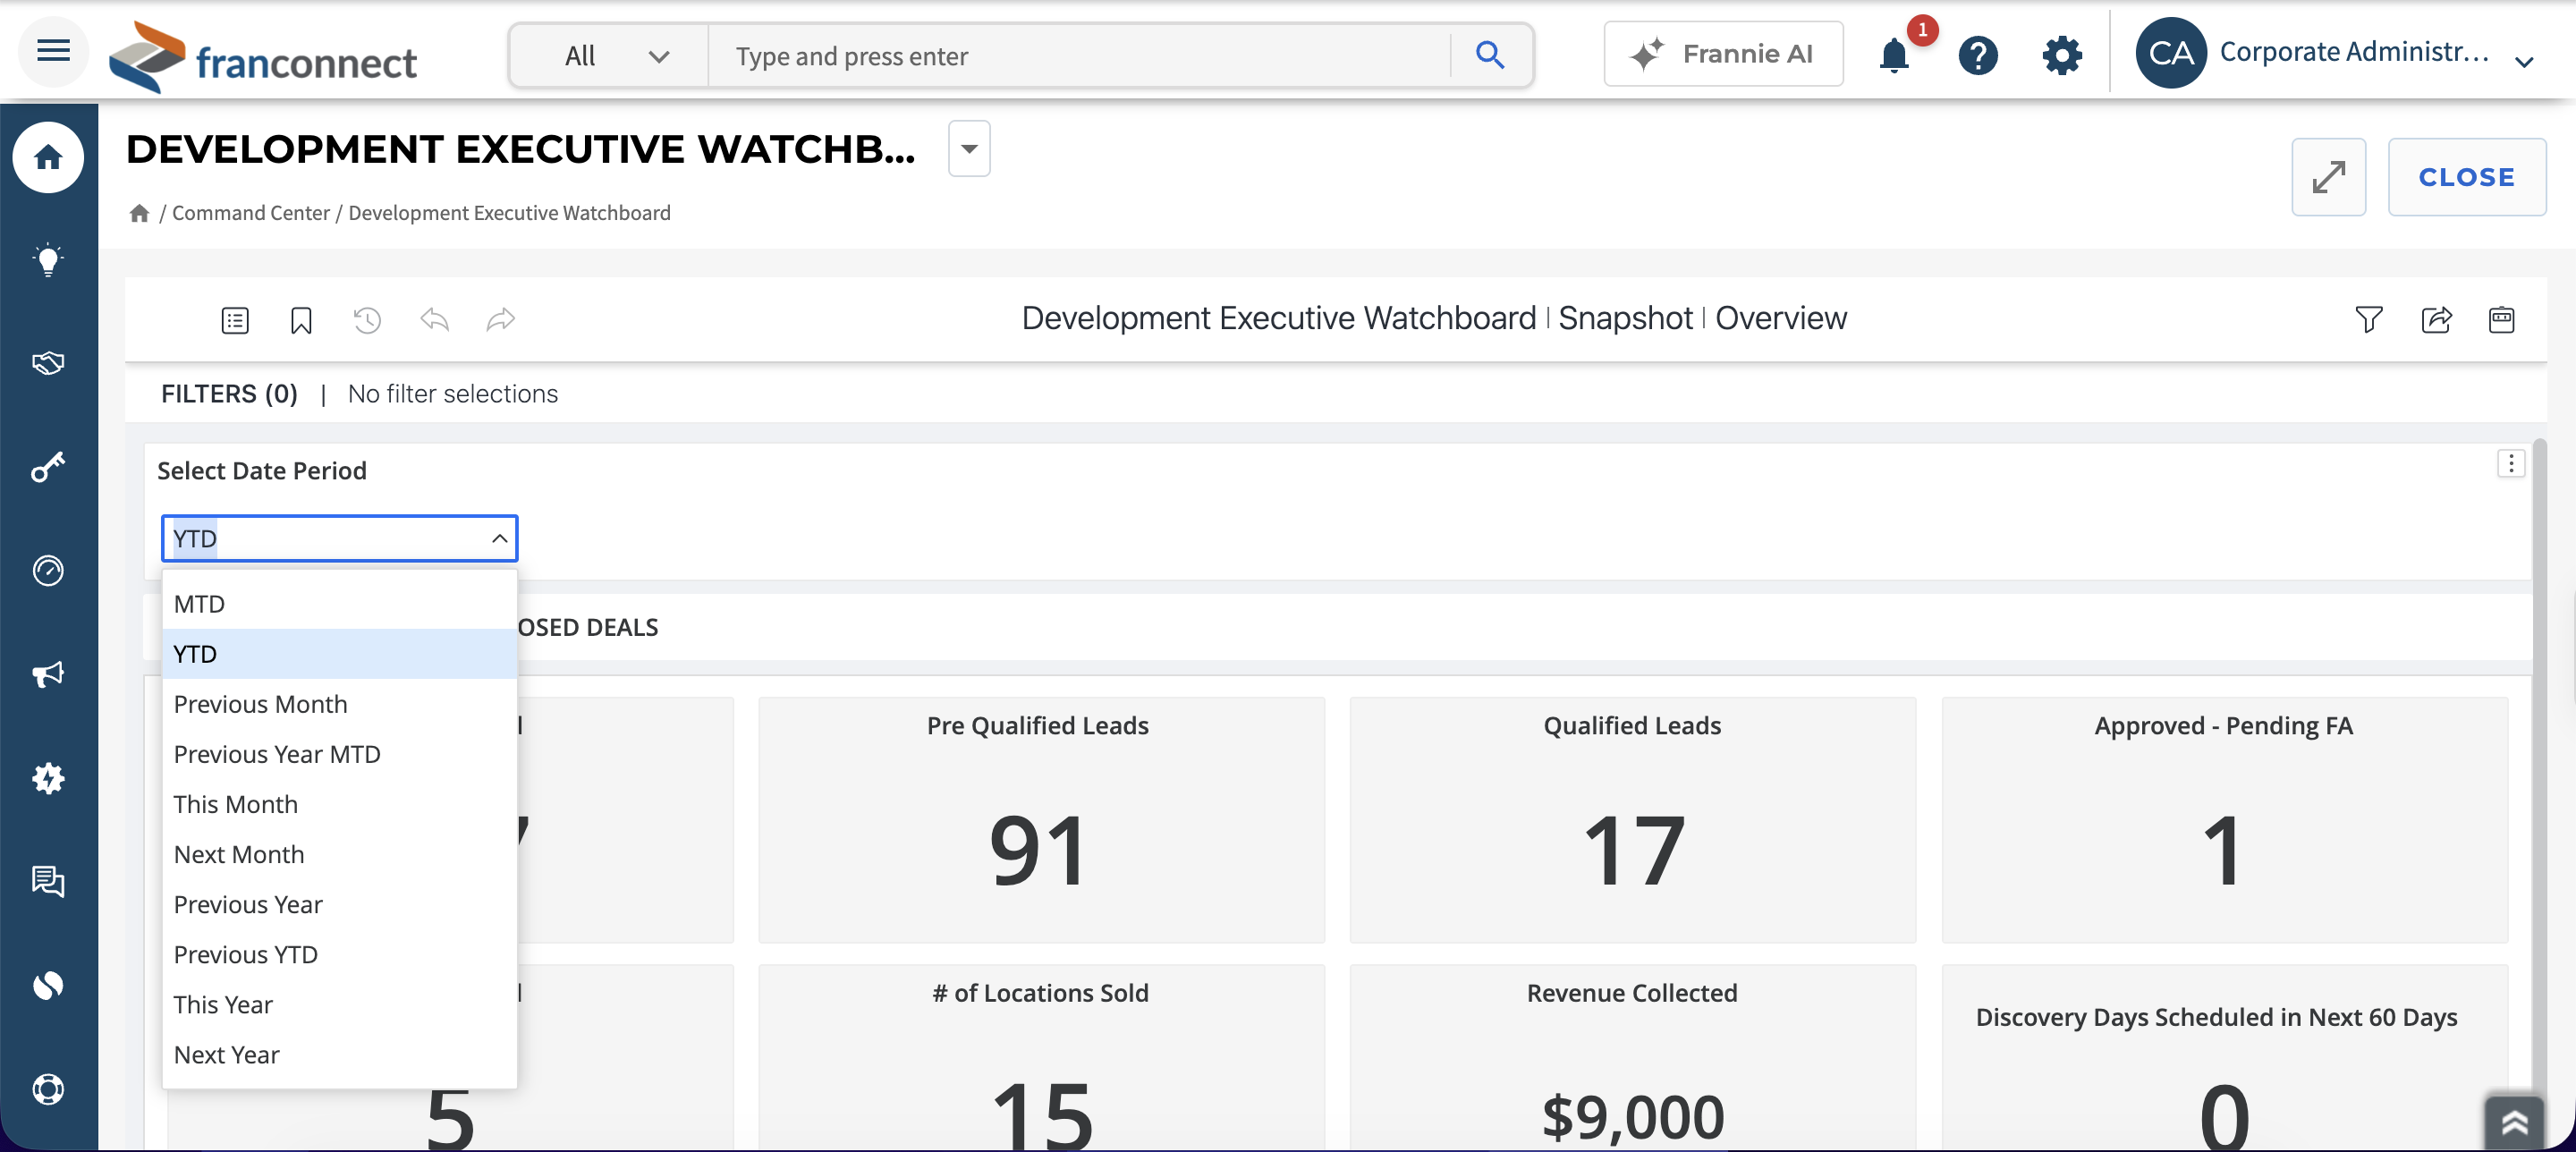Click the reset history clock icon
The image size is (2576, 1152).
pos(367,320)
